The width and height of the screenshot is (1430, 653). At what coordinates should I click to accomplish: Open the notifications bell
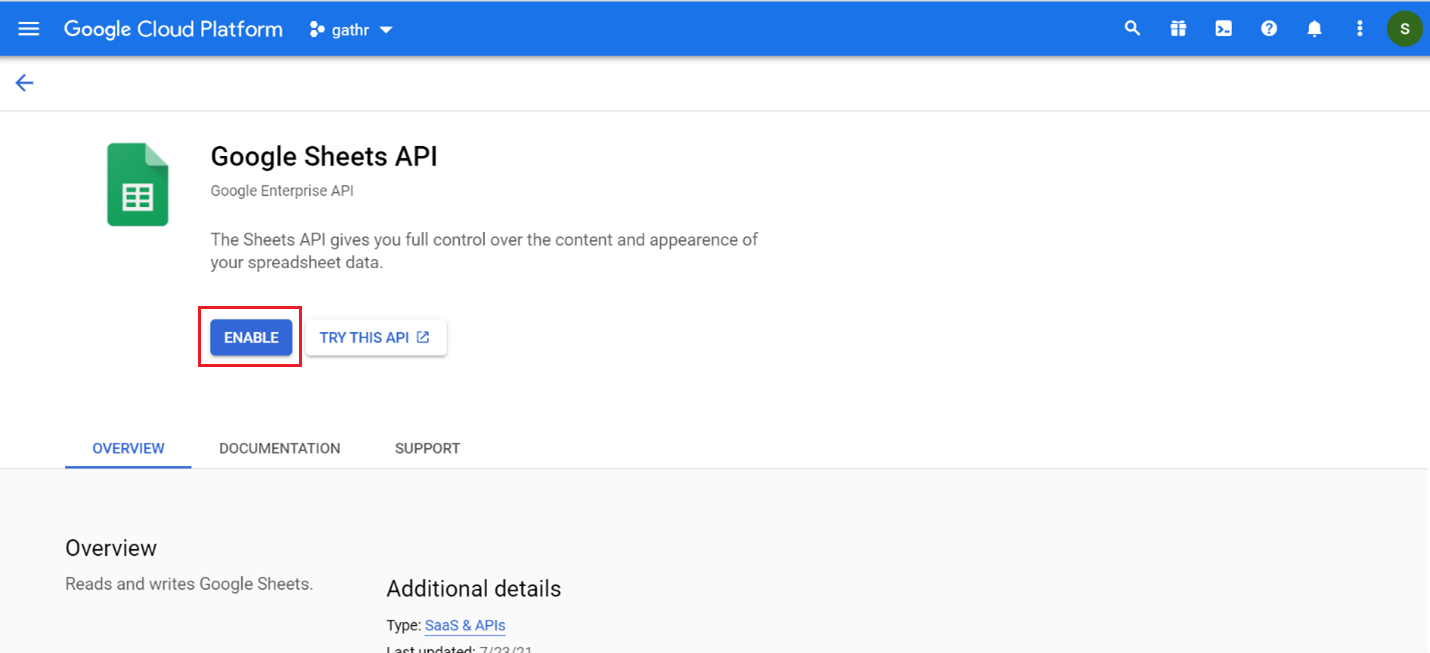tap(1314, 28)
